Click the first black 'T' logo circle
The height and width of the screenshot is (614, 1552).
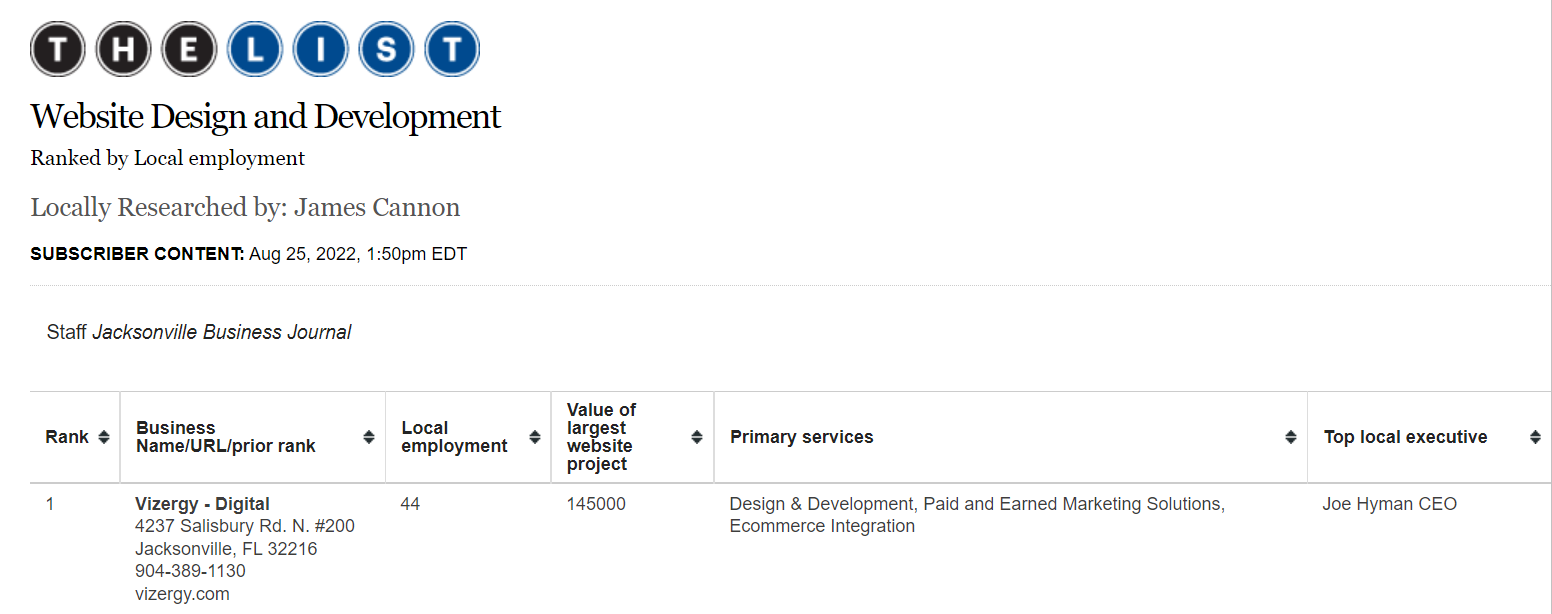tap(58, 49)
